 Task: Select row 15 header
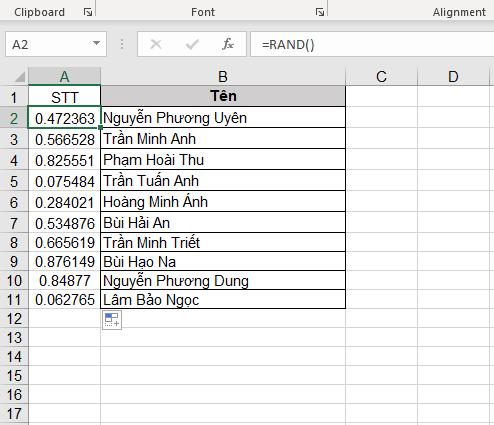[x=14, y=375]
